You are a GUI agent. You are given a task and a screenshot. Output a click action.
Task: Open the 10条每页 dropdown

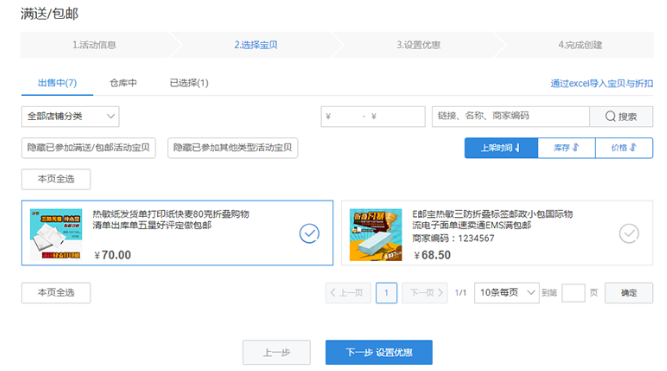tap(507, 293)
